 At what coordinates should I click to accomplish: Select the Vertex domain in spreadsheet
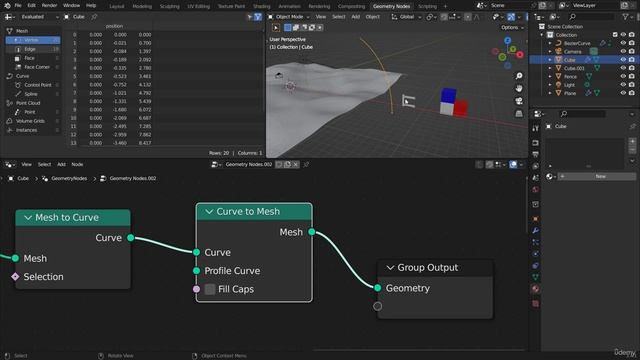pyautogui.click(x=33, y=40)
